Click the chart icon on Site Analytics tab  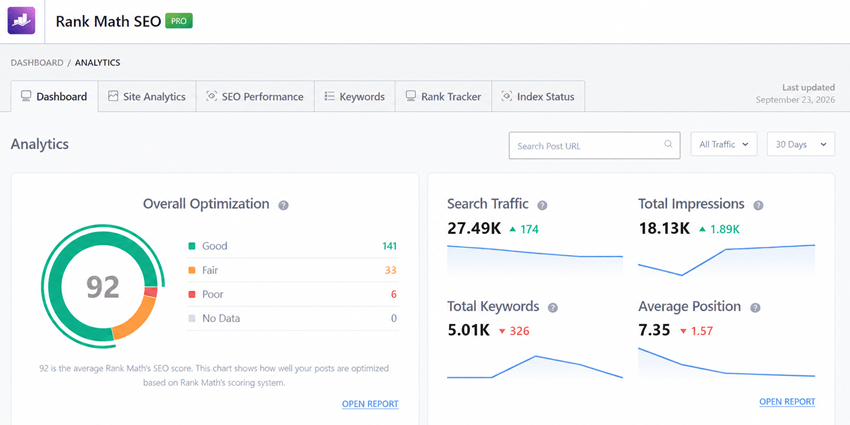(x=113, y=96)
